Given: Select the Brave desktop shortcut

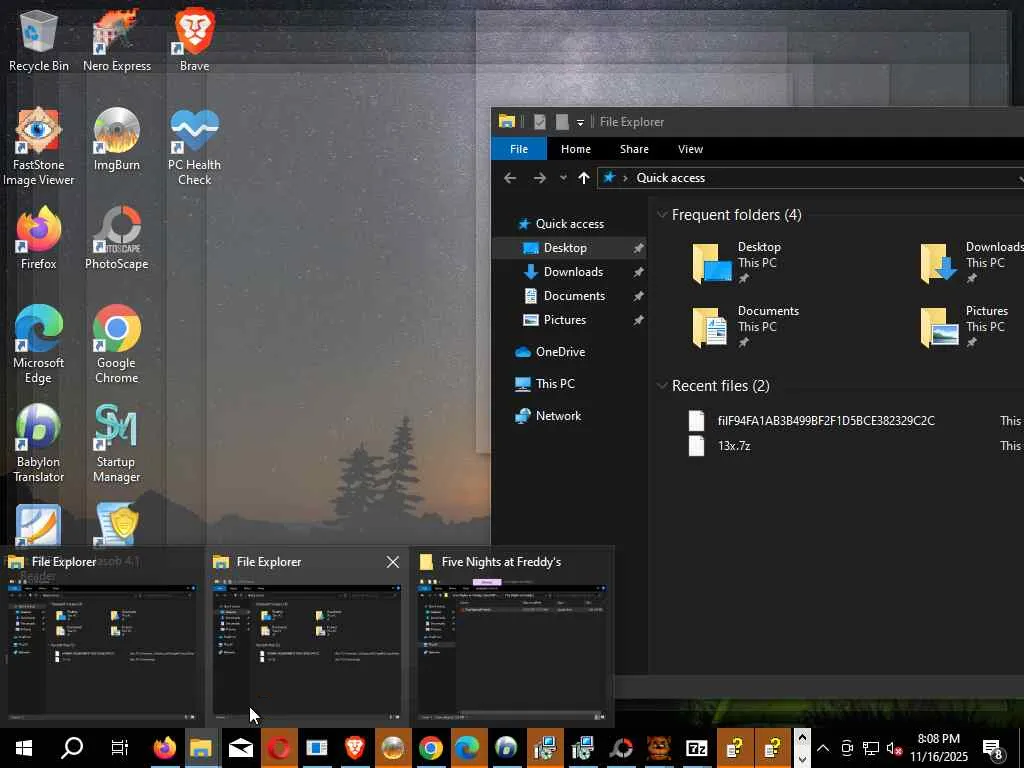Looking at the screenshot, I should (194, 39).
